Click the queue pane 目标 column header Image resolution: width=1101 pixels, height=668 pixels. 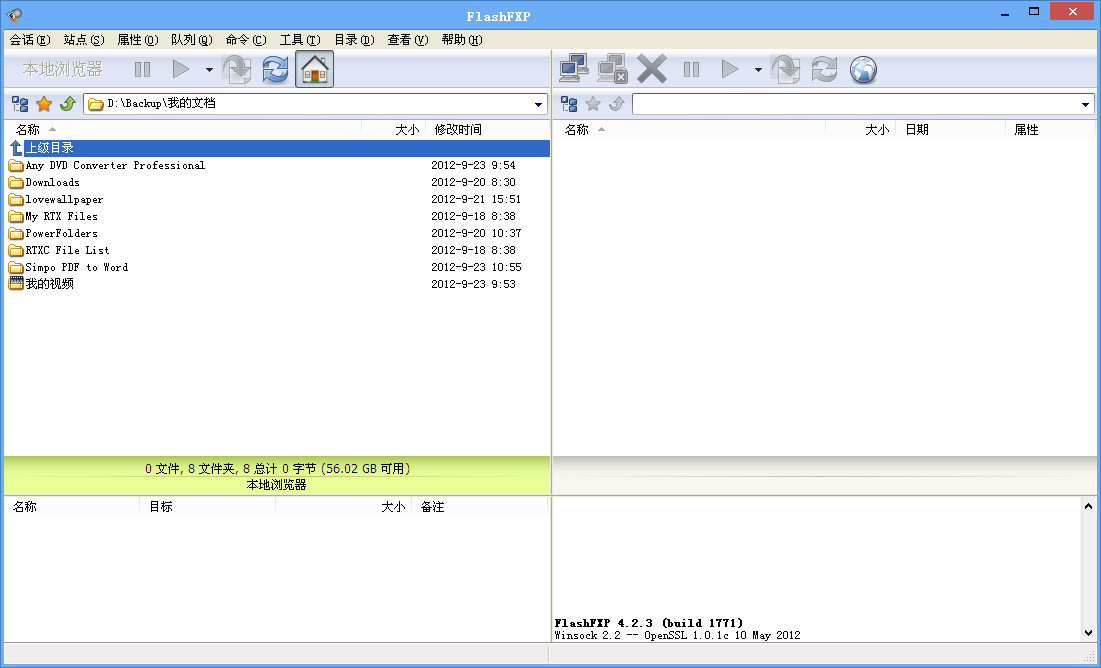pyautogui.click(x=208, y=506)
